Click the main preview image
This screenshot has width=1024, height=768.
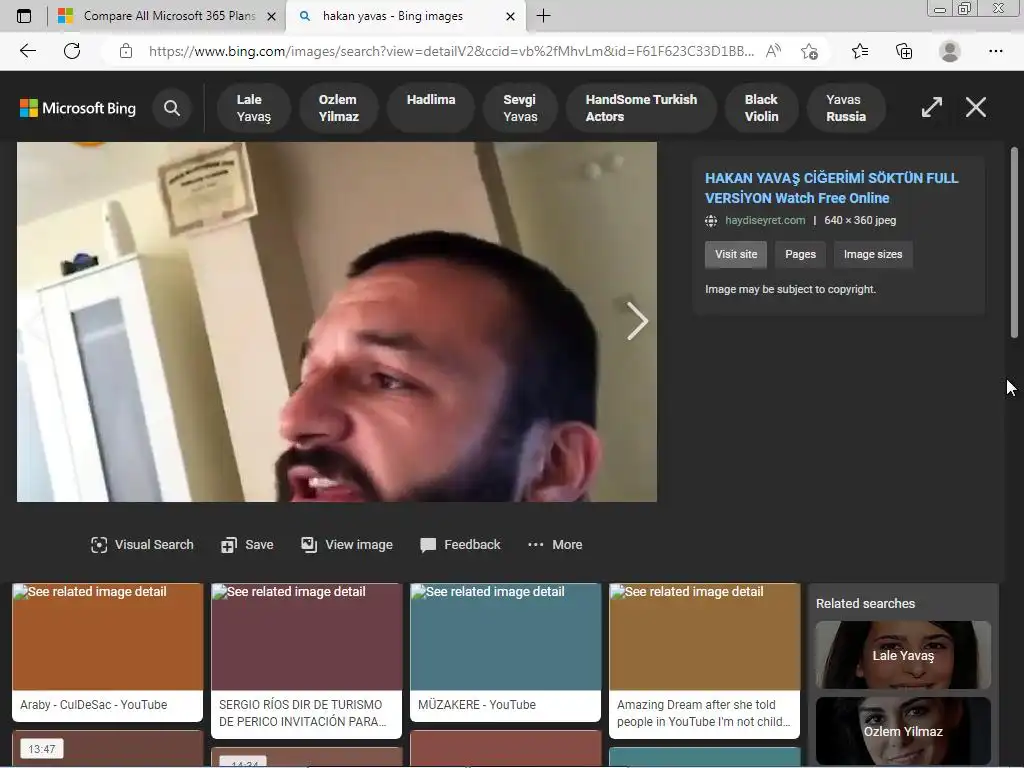coord(337,322)
